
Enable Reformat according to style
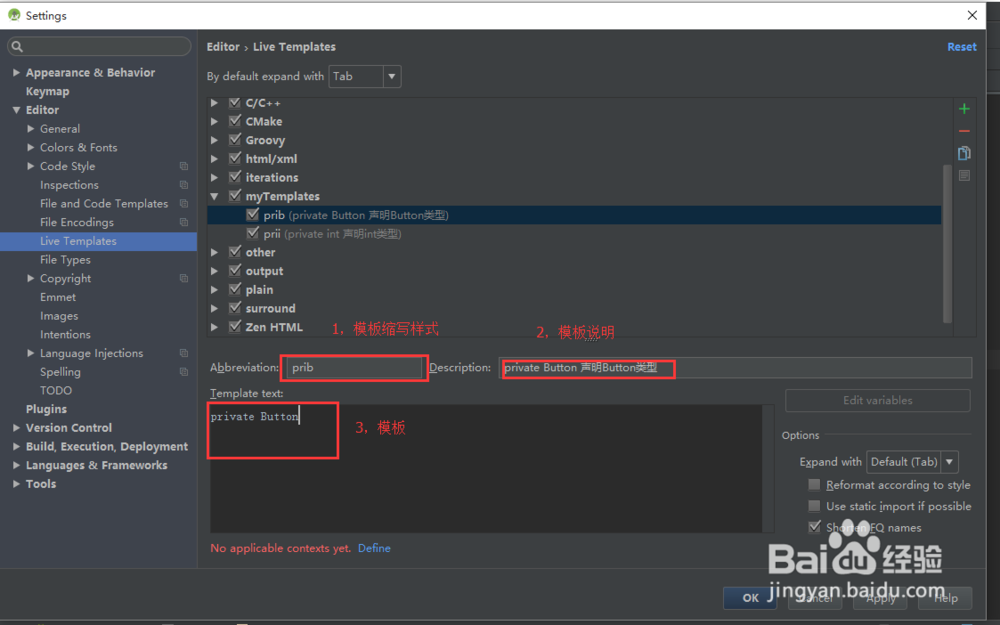pyautogui.click(x=815, y=484)
